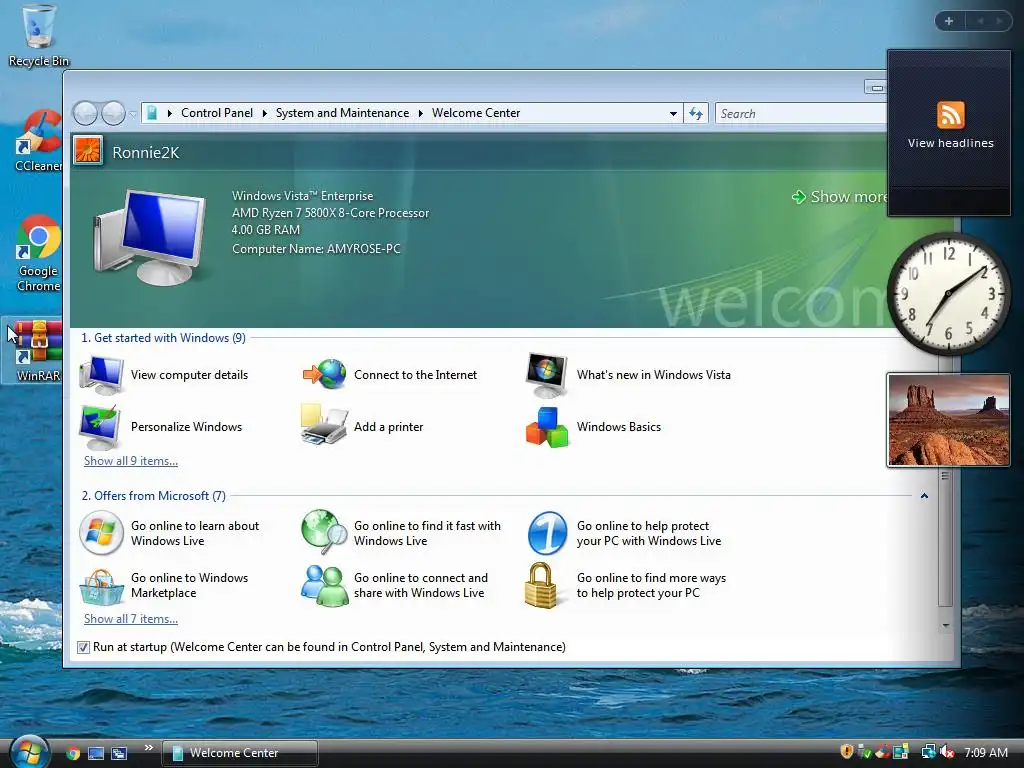Click the scrollbar down arrow
The width and height of the screenshot is (1024, 768).
click(x=945, y=626)
